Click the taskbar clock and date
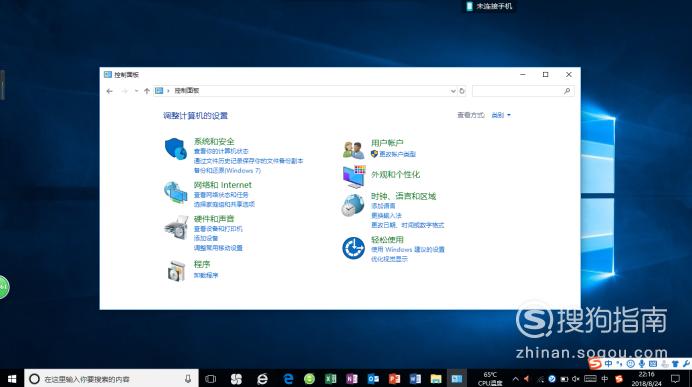 pyautogui.click(x=647, y=379)
